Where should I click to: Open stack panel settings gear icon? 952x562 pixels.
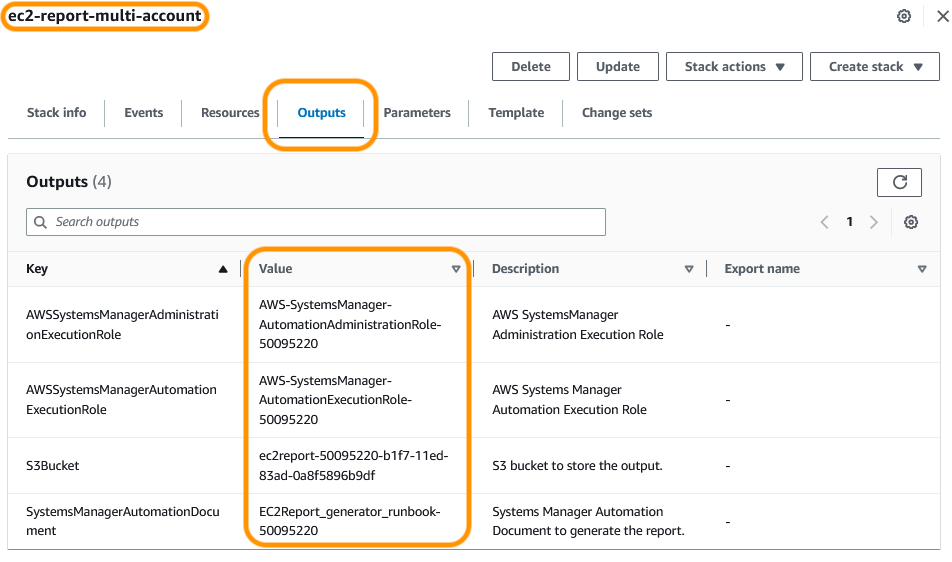(903, 16)
